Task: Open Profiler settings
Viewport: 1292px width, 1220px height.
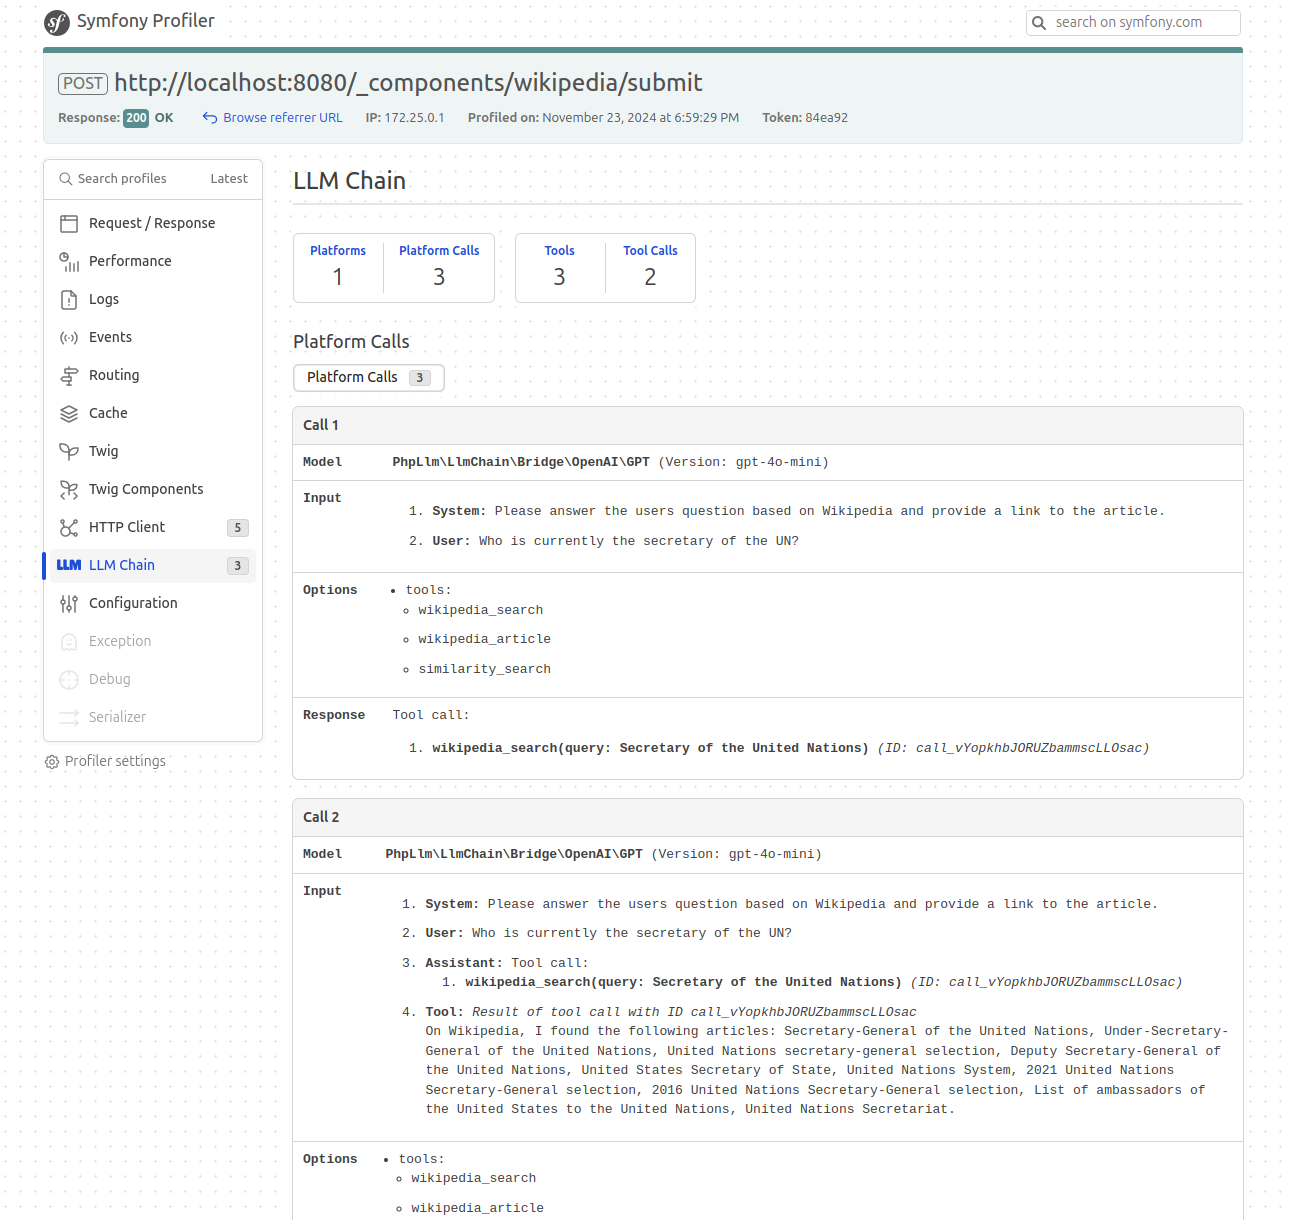Action: click(x=114, y=761)
